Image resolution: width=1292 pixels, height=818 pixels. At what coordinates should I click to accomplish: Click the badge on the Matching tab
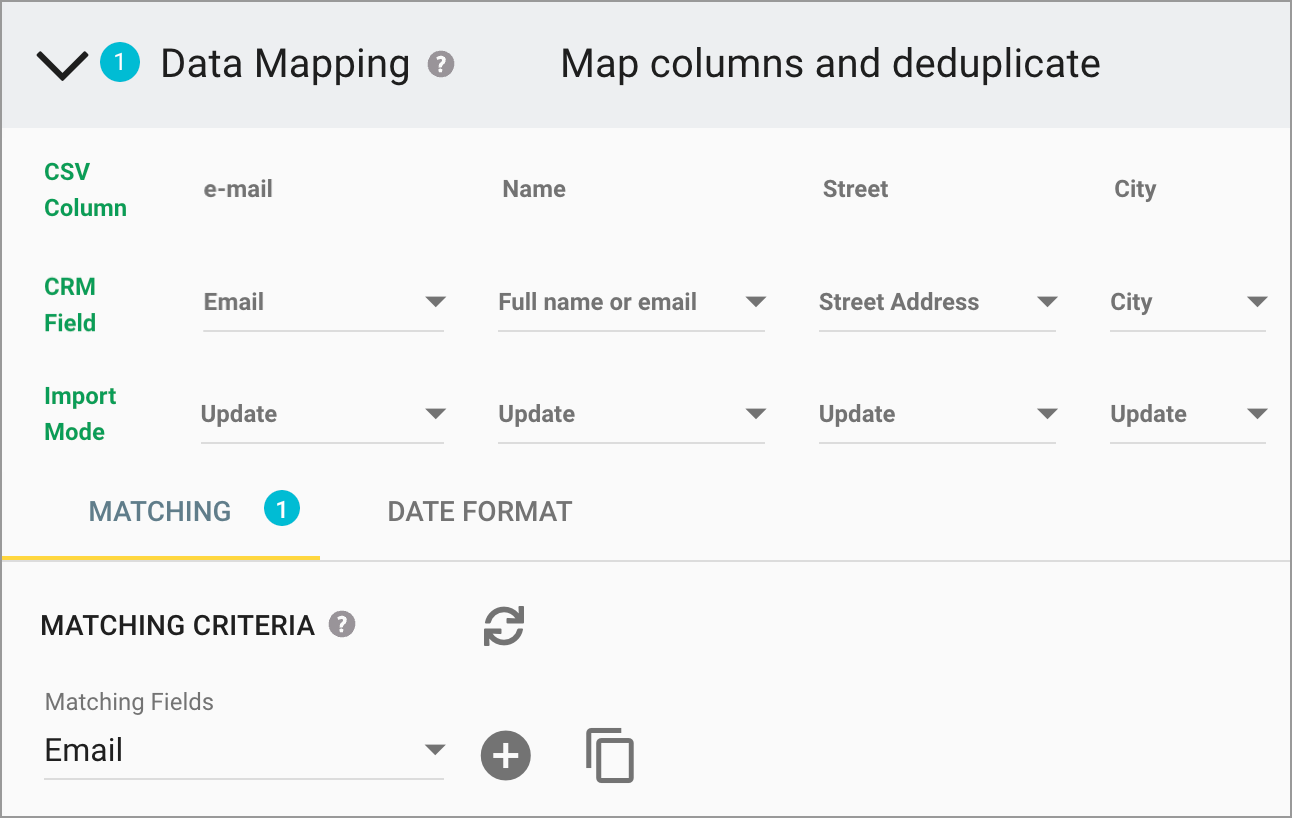tap(281, 509)
